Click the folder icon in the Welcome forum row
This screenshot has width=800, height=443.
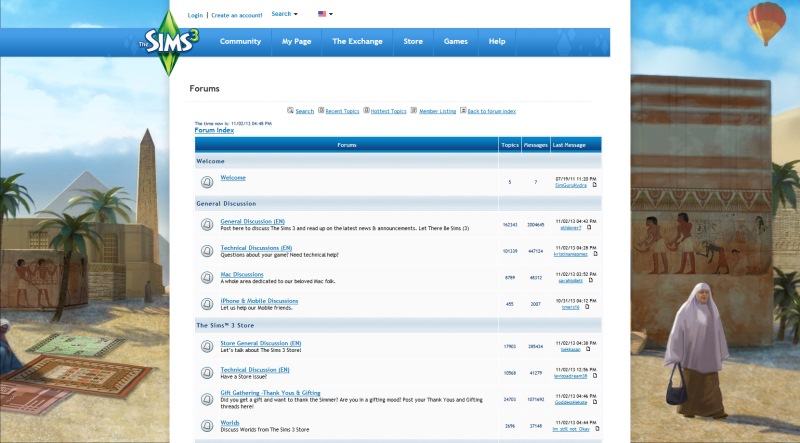point(207,182)
